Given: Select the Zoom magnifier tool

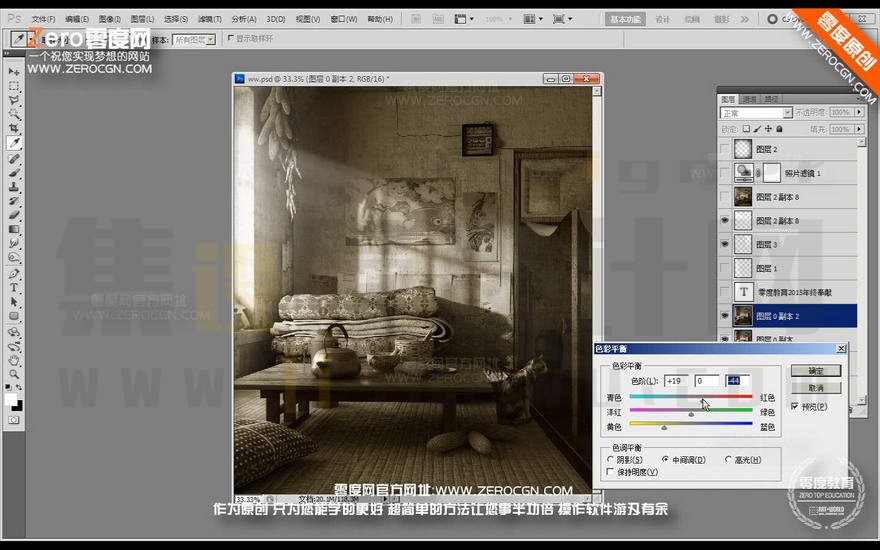Looking at the screenshot, I should click(x=14, y=374).
